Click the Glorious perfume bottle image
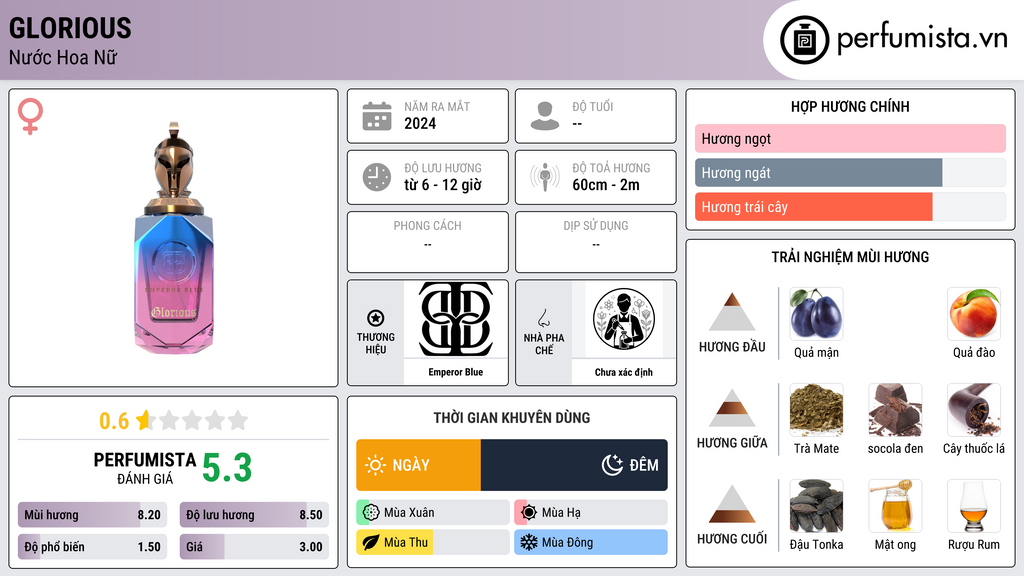The height and width of the screenshot is (576, 1024). point(174,238)
